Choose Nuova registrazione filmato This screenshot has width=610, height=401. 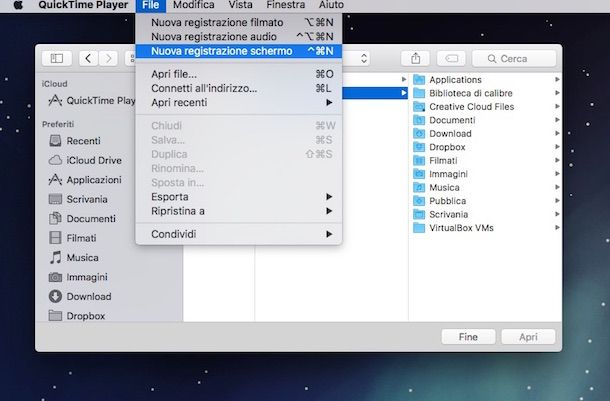click(x=239, y=23)
